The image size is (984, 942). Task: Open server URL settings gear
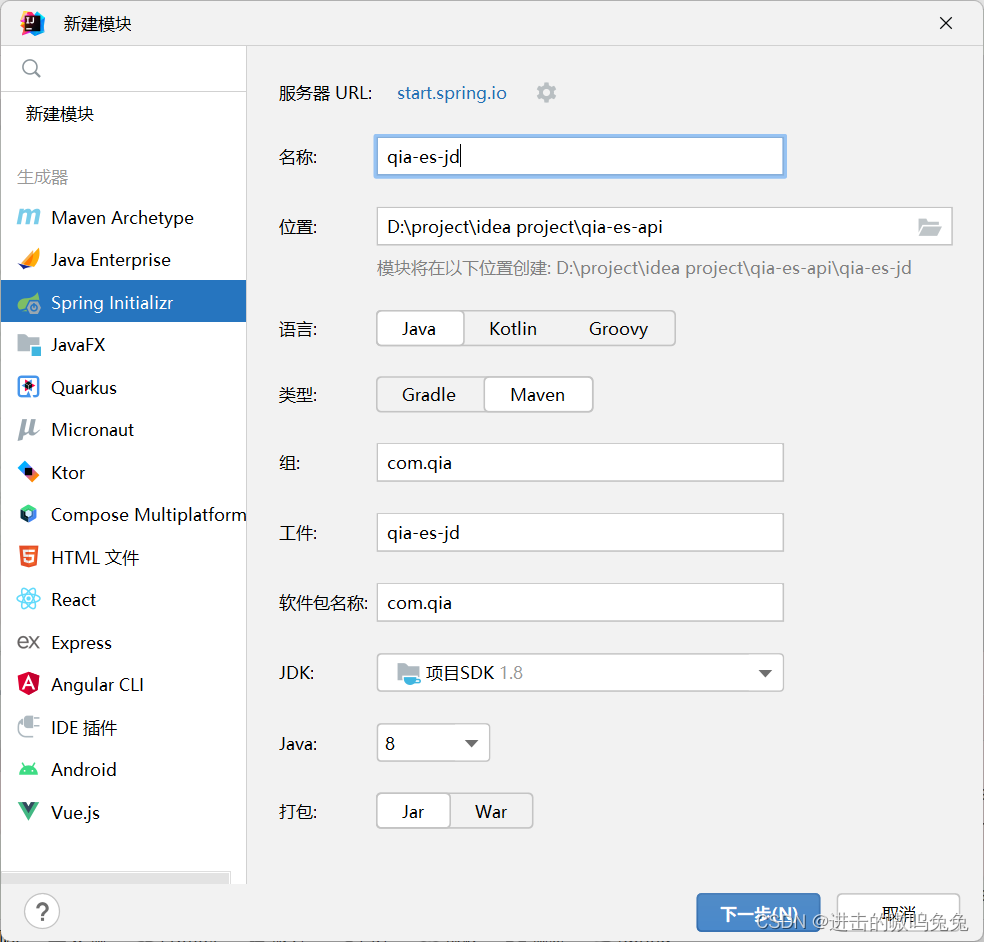coord(546,93)
